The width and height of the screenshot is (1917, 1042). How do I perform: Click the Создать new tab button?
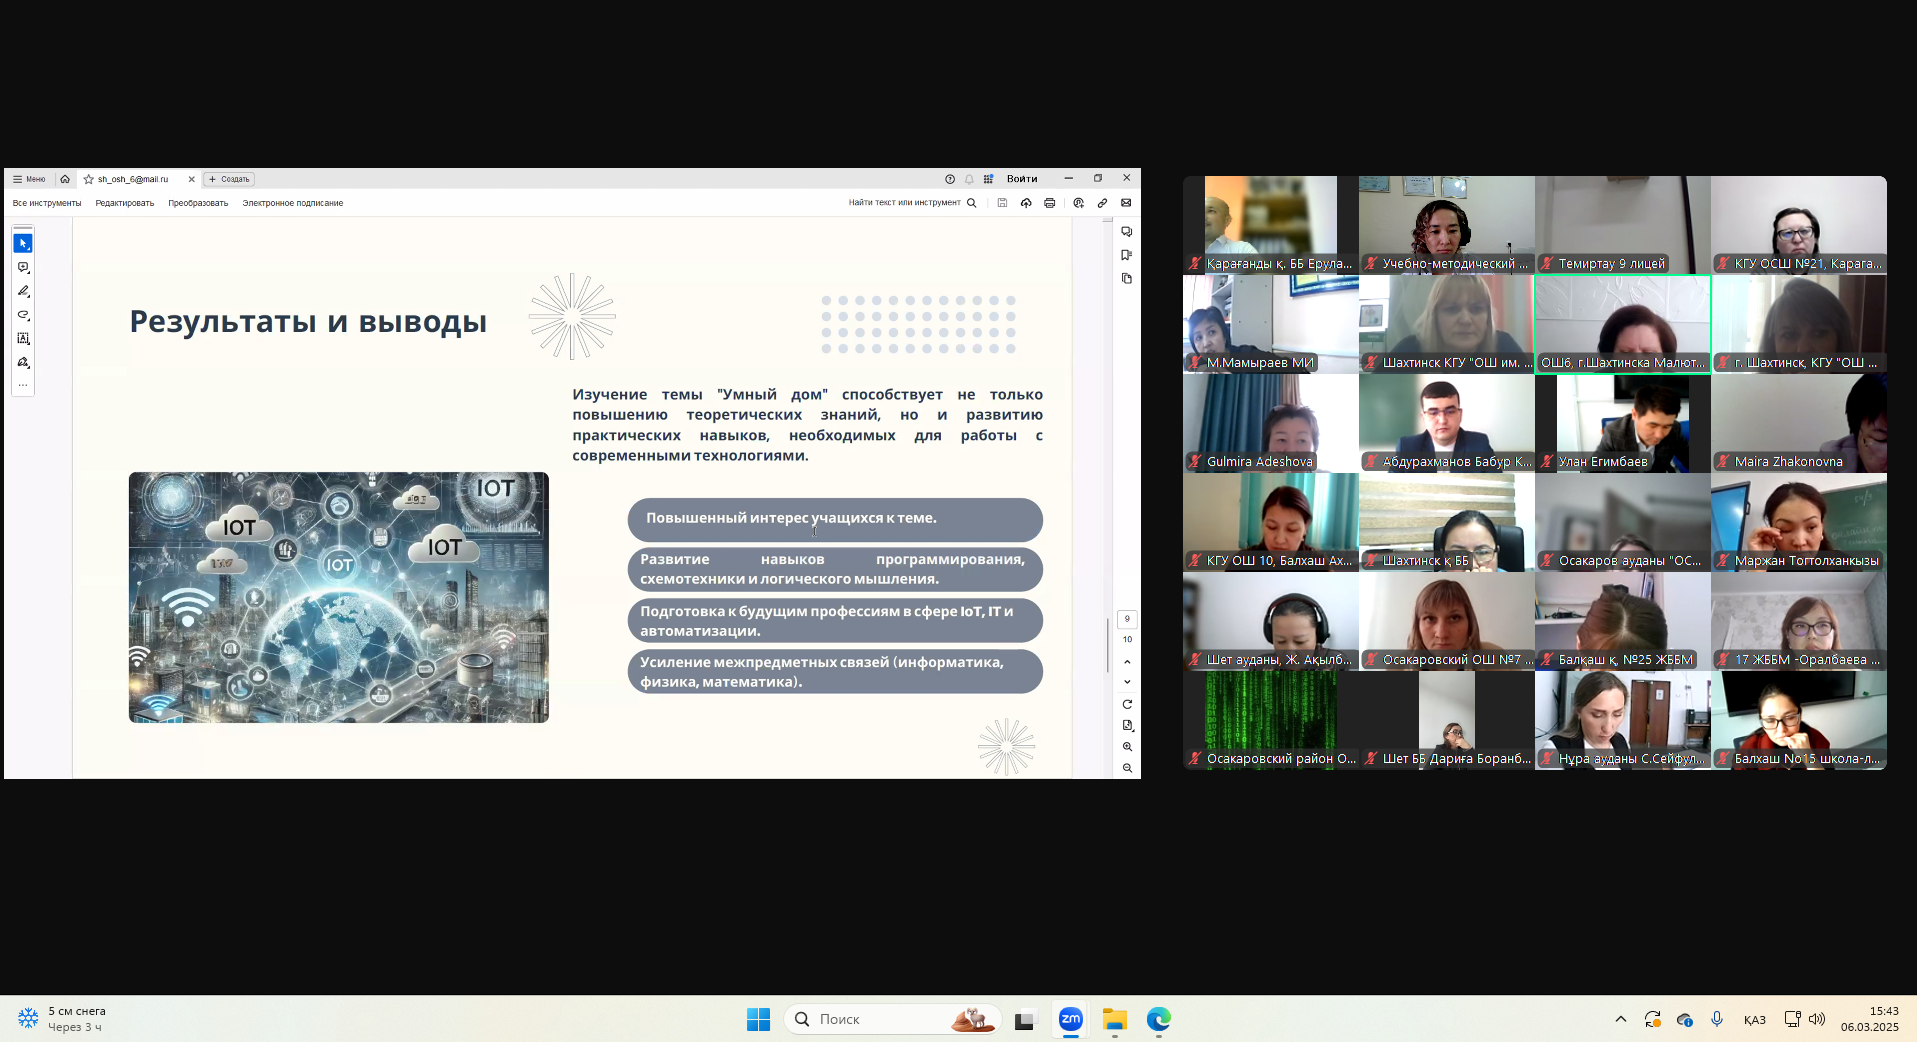[x=229, y=179]
